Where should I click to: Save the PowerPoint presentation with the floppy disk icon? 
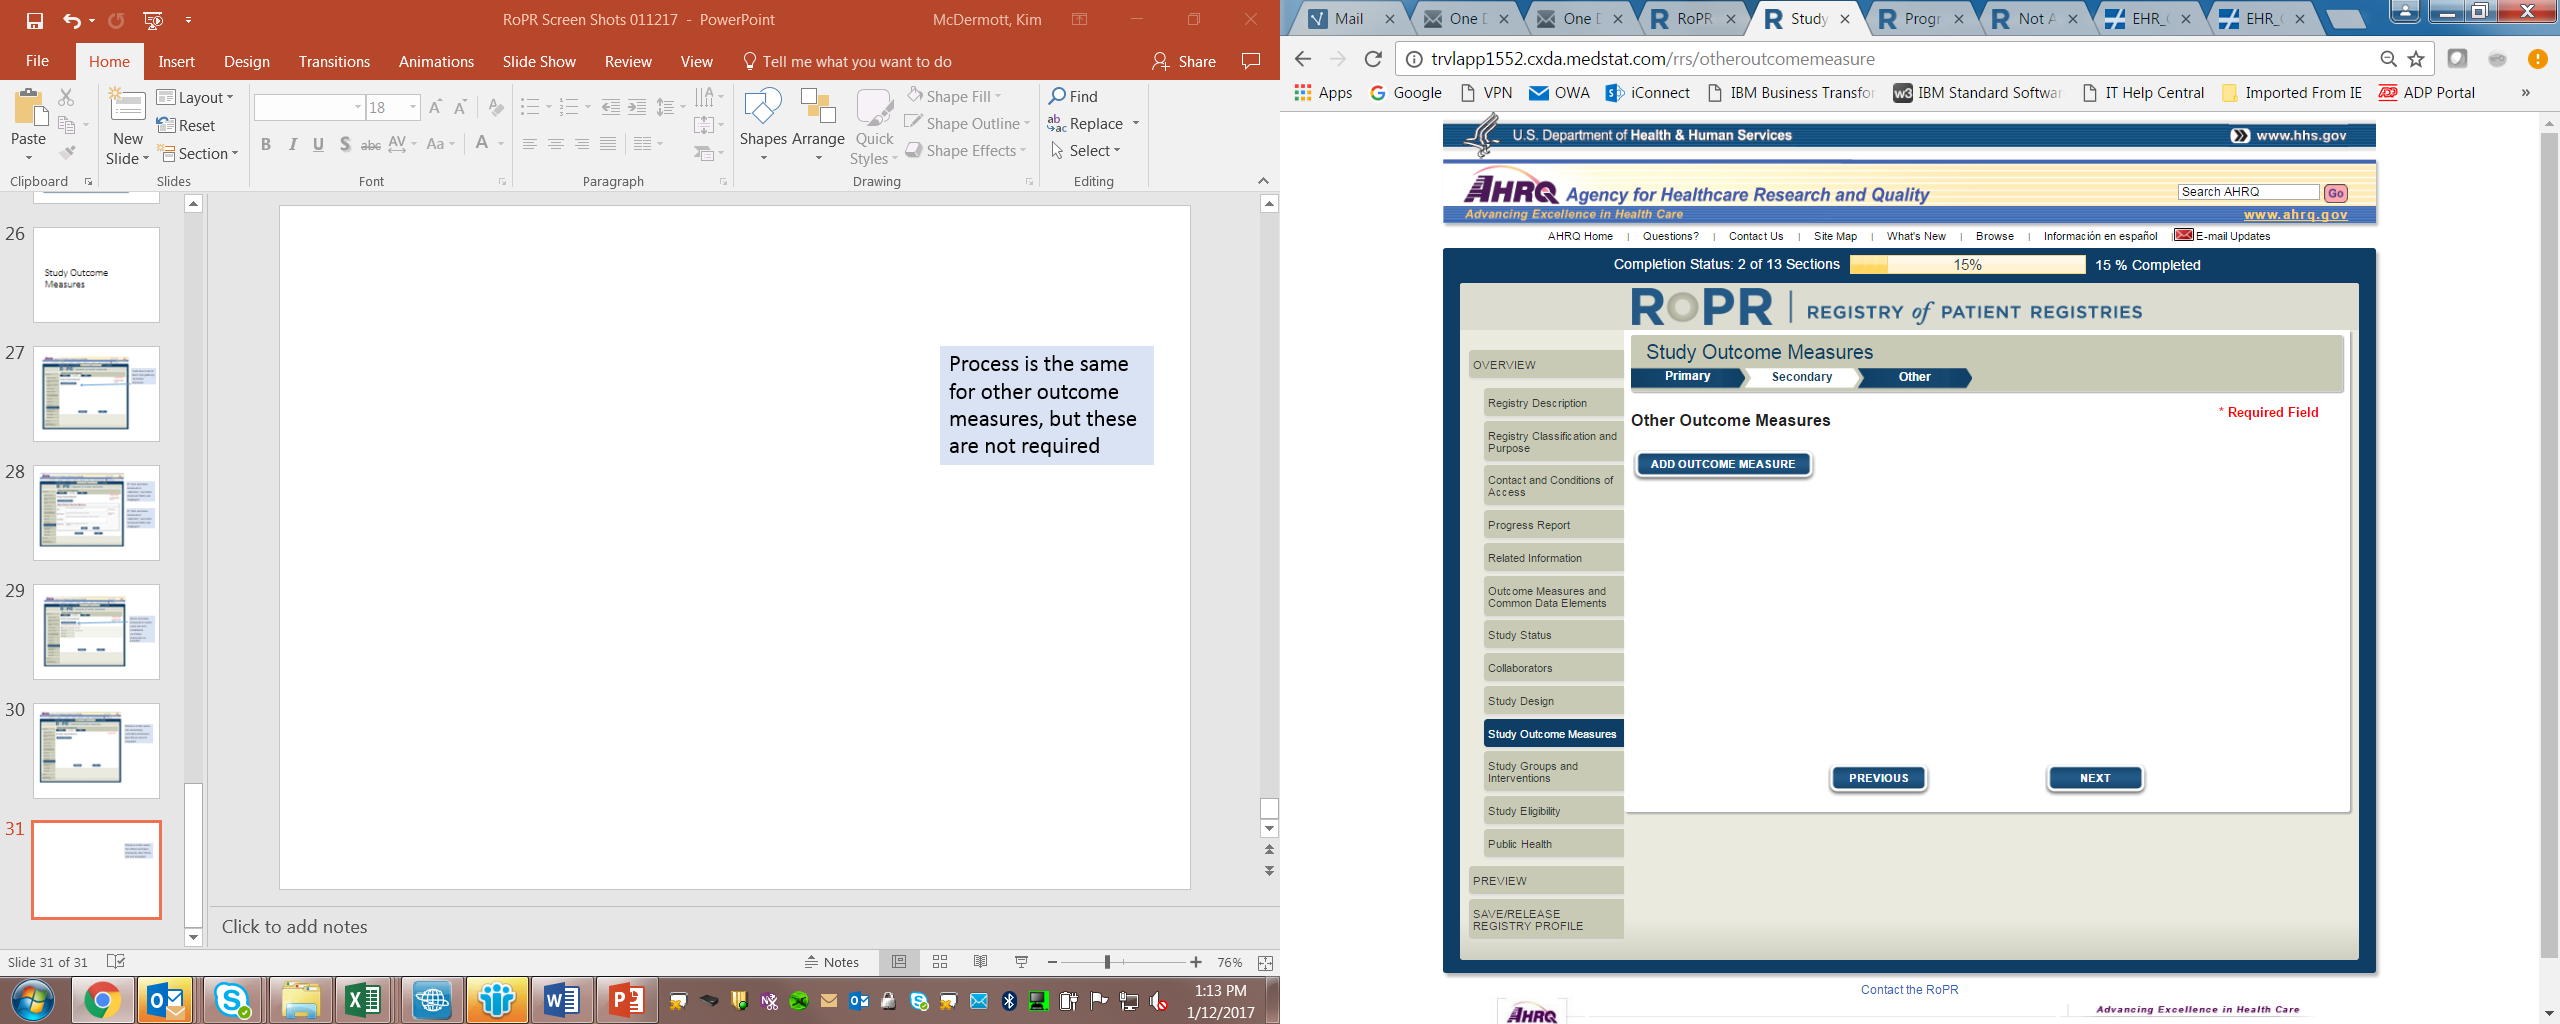tap(35, 20)
